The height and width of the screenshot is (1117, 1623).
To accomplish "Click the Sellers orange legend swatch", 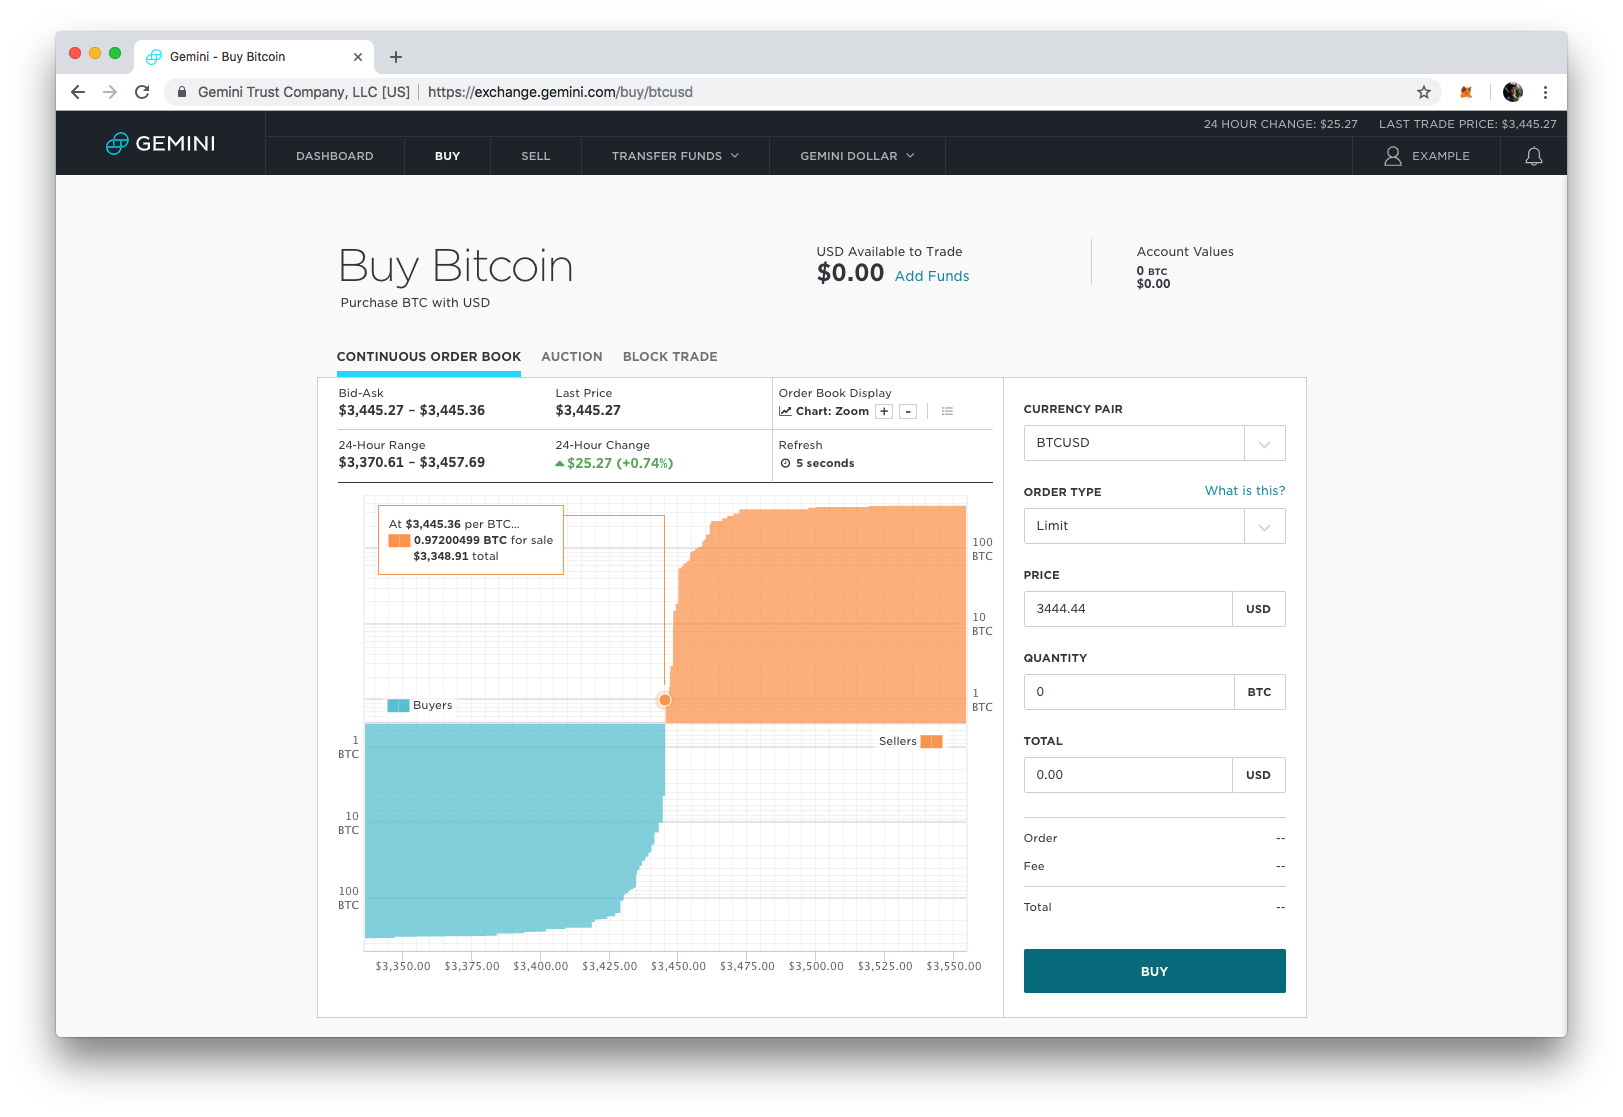I will coord(931,741).
